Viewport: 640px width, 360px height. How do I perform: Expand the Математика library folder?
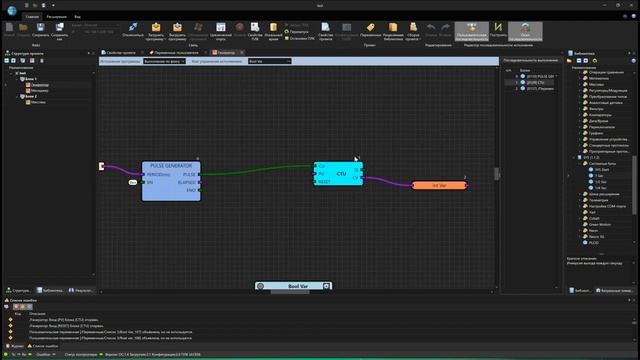point(579,78)
